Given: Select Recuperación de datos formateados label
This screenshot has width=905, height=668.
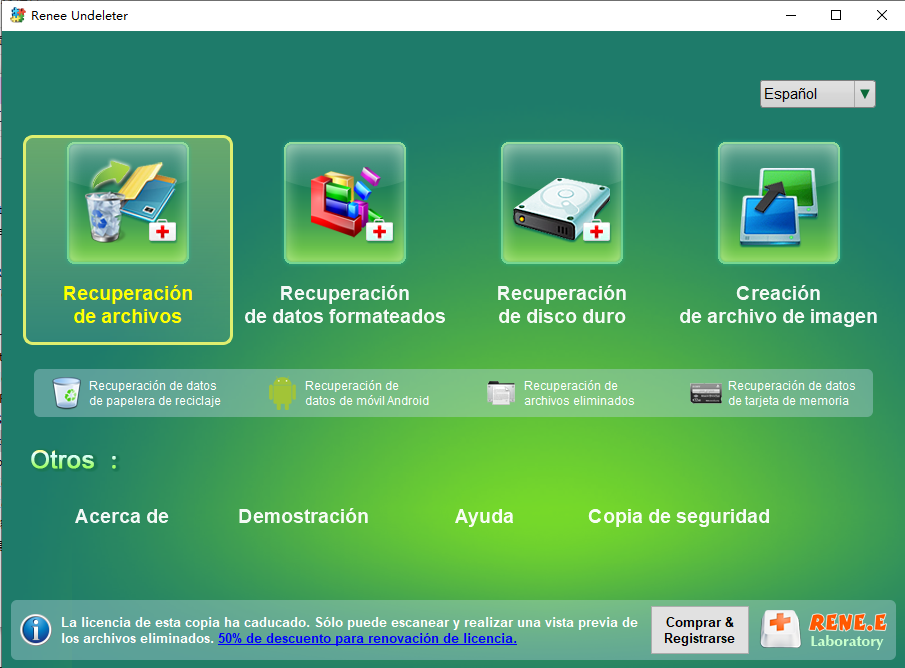Looking at the screenshot, I should coord(345,305).
